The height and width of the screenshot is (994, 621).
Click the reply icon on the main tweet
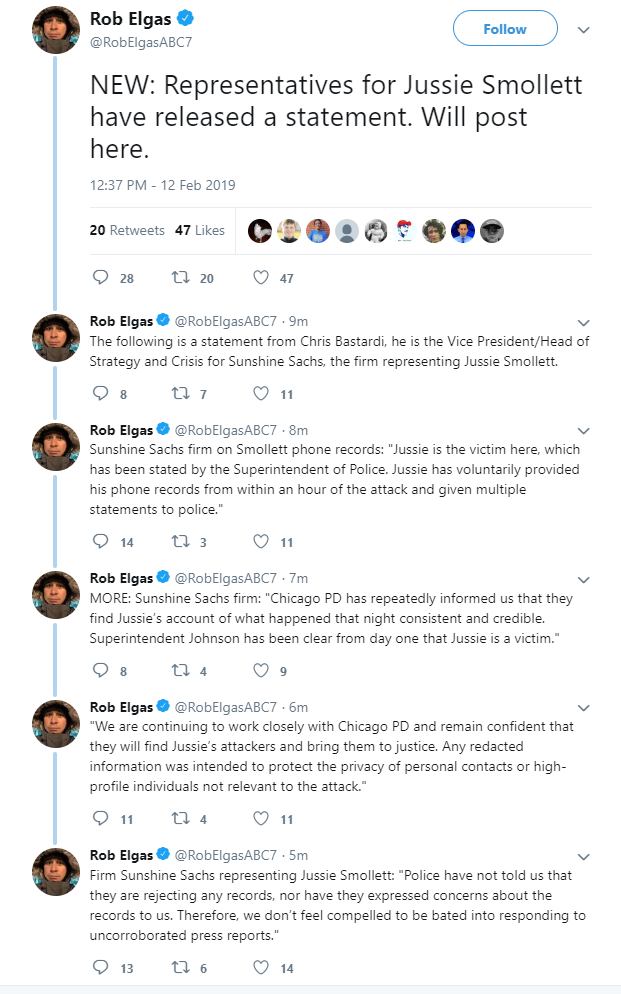click(101, 277)
